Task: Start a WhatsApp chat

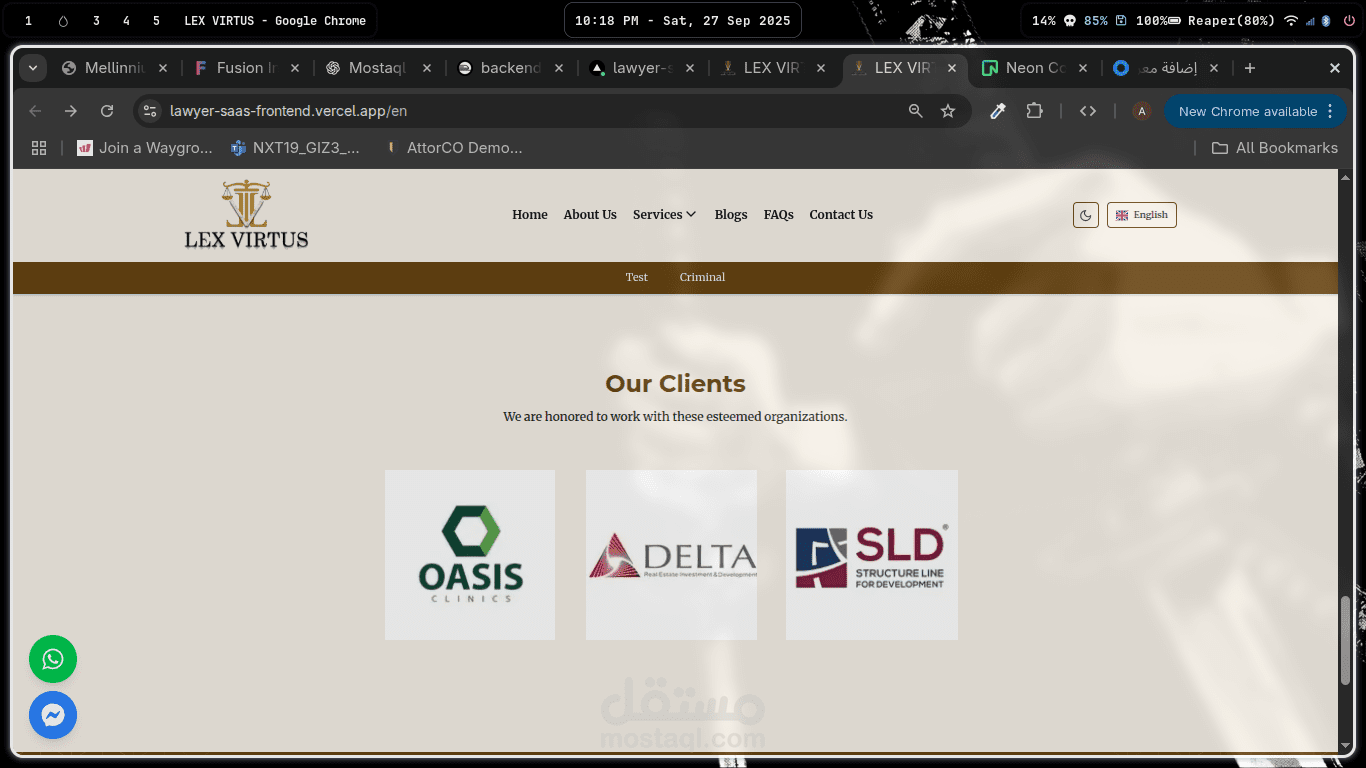Action: [53, 659]
